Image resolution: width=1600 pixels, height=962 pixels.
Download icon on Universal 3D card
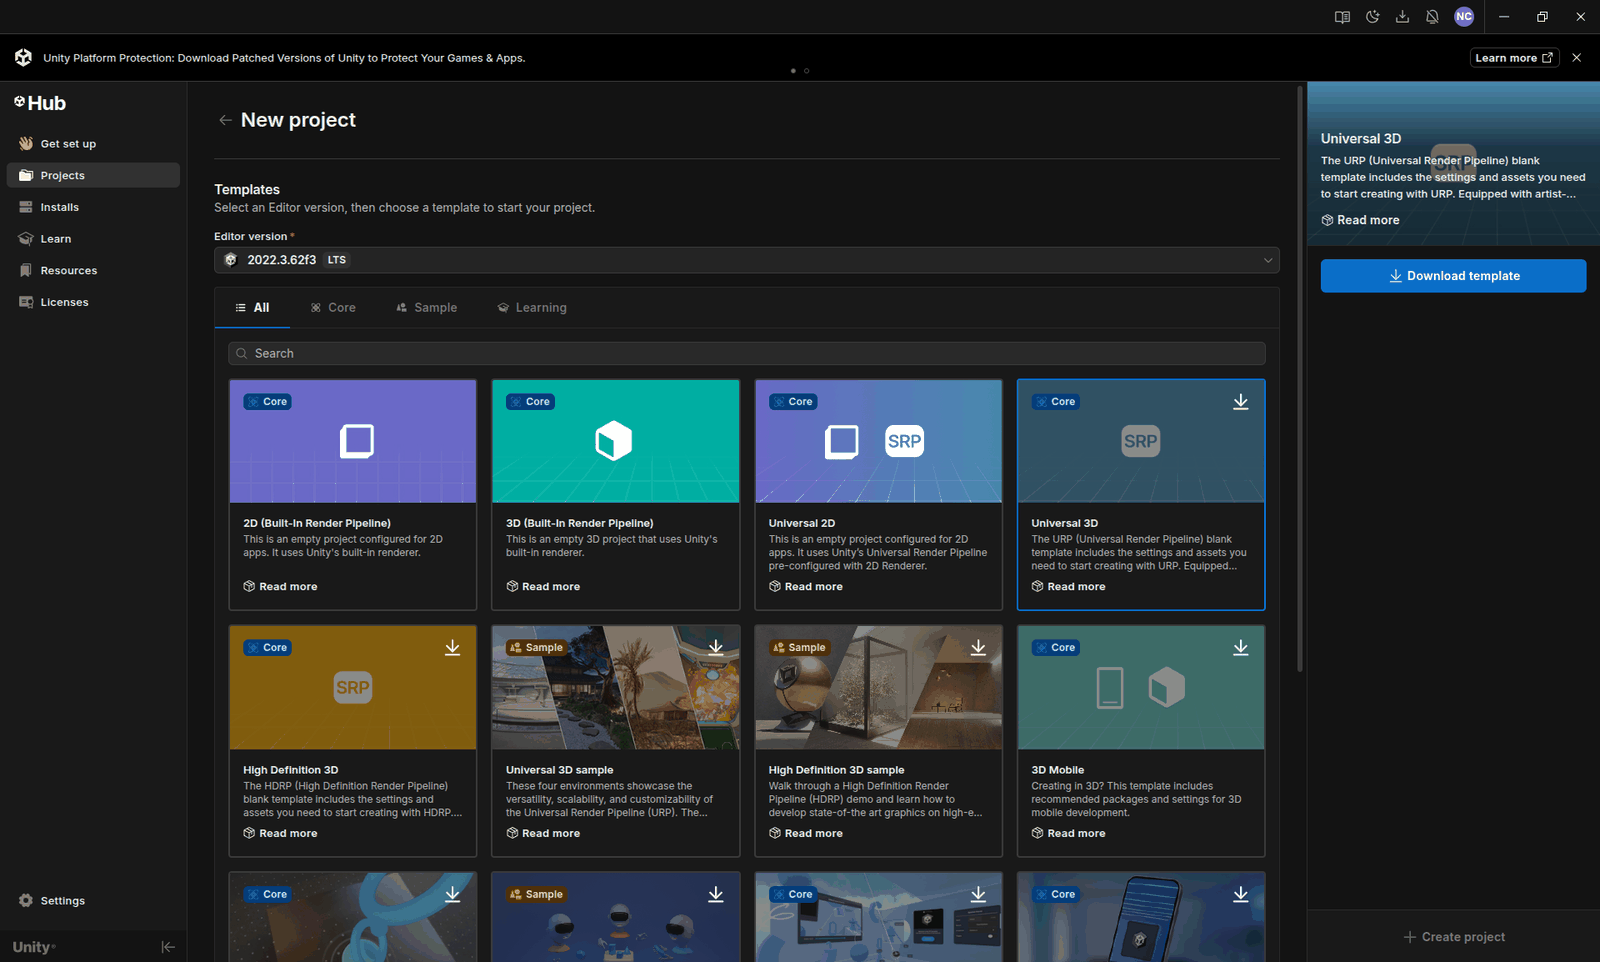(1240, 402)
